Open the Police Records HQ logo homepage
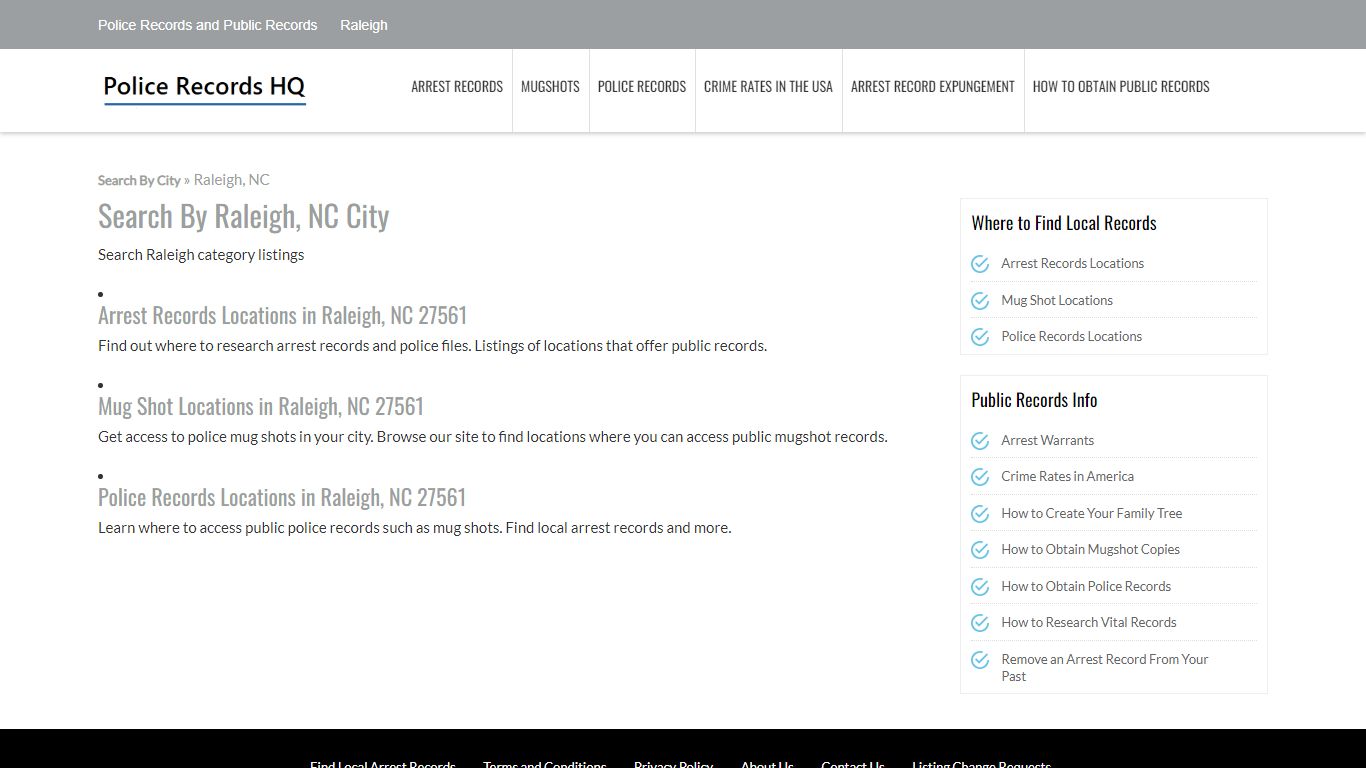Image resolution: width=1366 pixels, height=768 pixels. [204, 88]
